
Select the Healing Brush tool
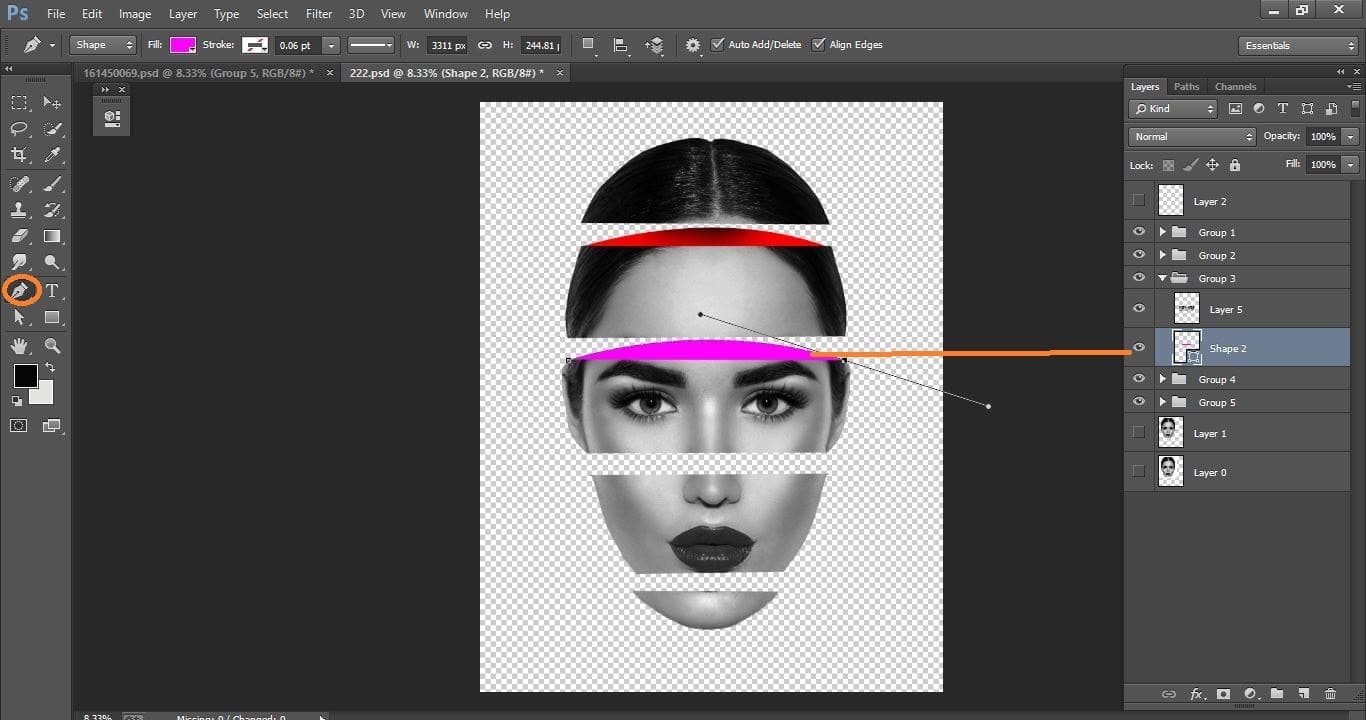(x=18, y=183)
